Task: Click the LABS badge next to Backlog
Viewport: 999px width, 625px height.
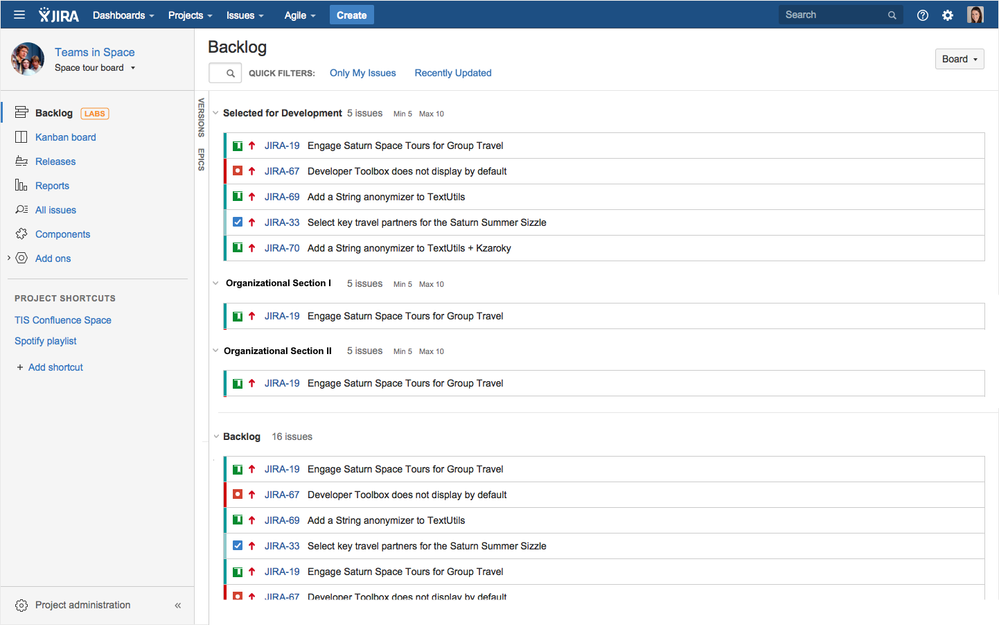Action: [95, 113]
